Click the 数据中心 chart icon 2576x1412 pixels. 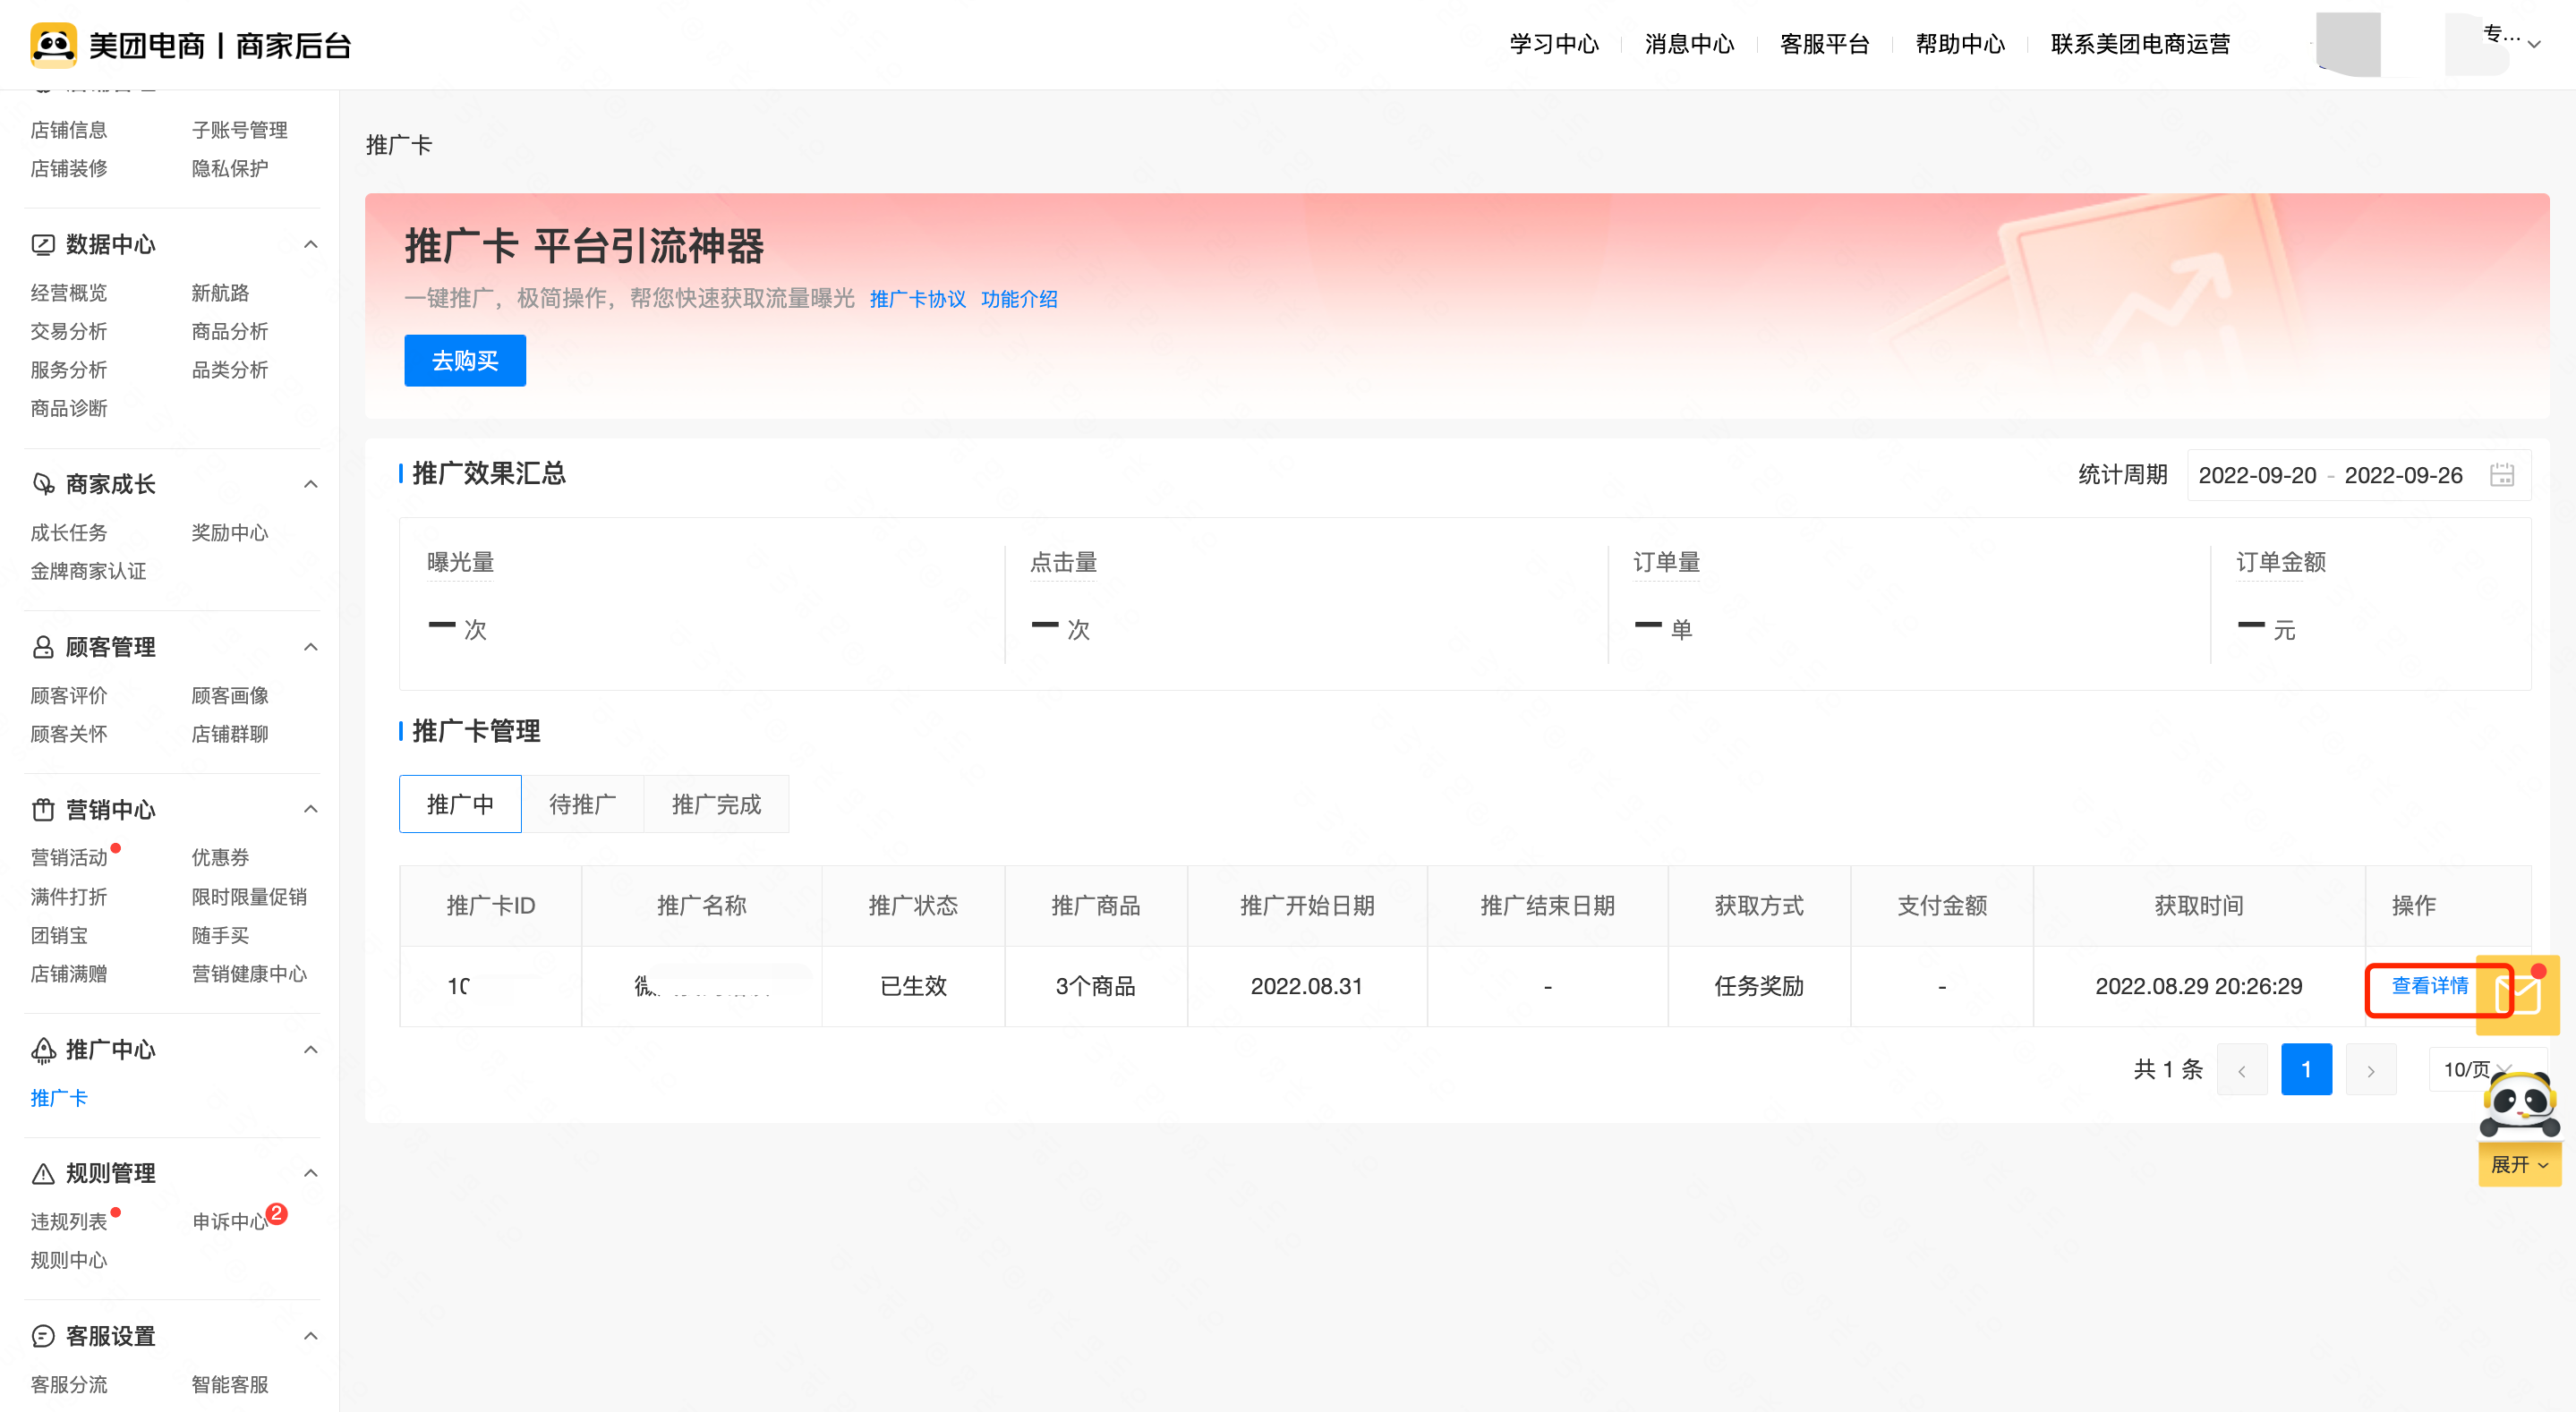(x=43, y=245)
